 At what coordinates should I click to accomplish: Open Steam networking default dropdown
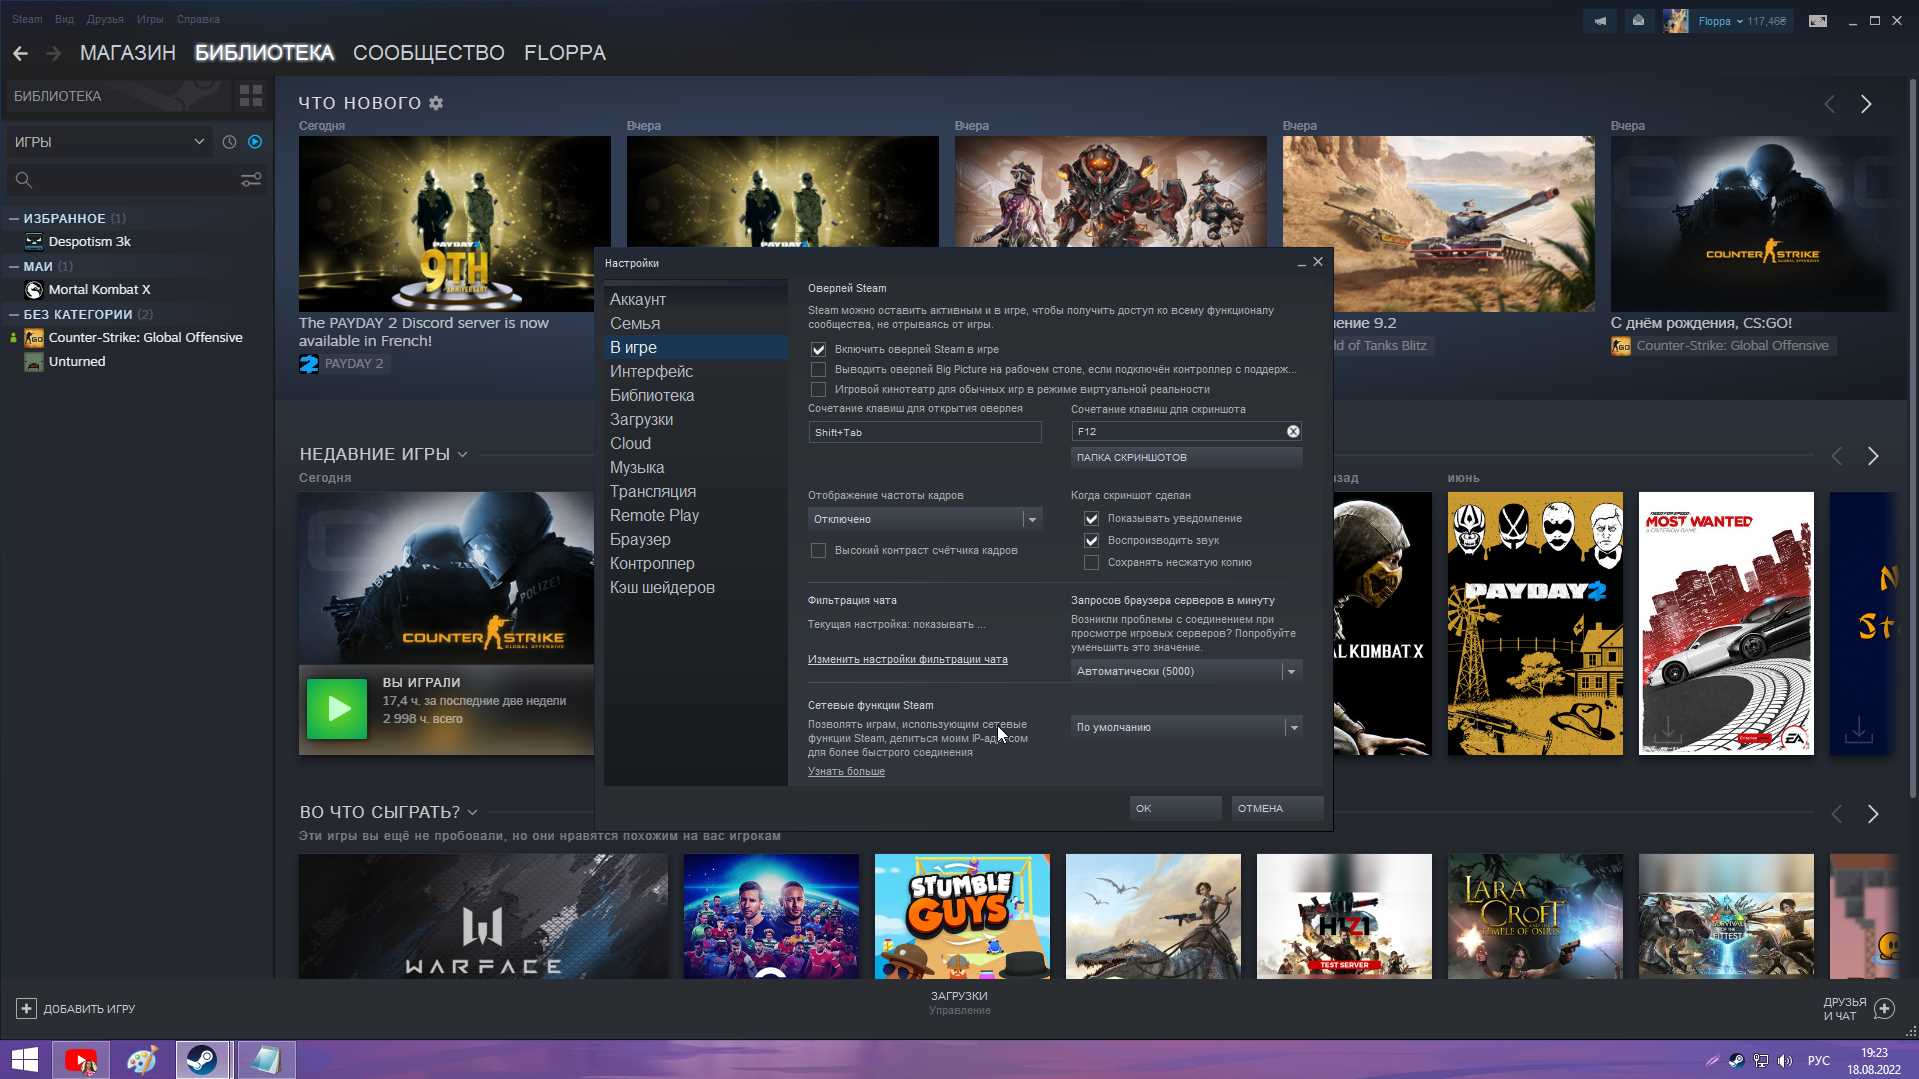click(x=1186, y=727)
